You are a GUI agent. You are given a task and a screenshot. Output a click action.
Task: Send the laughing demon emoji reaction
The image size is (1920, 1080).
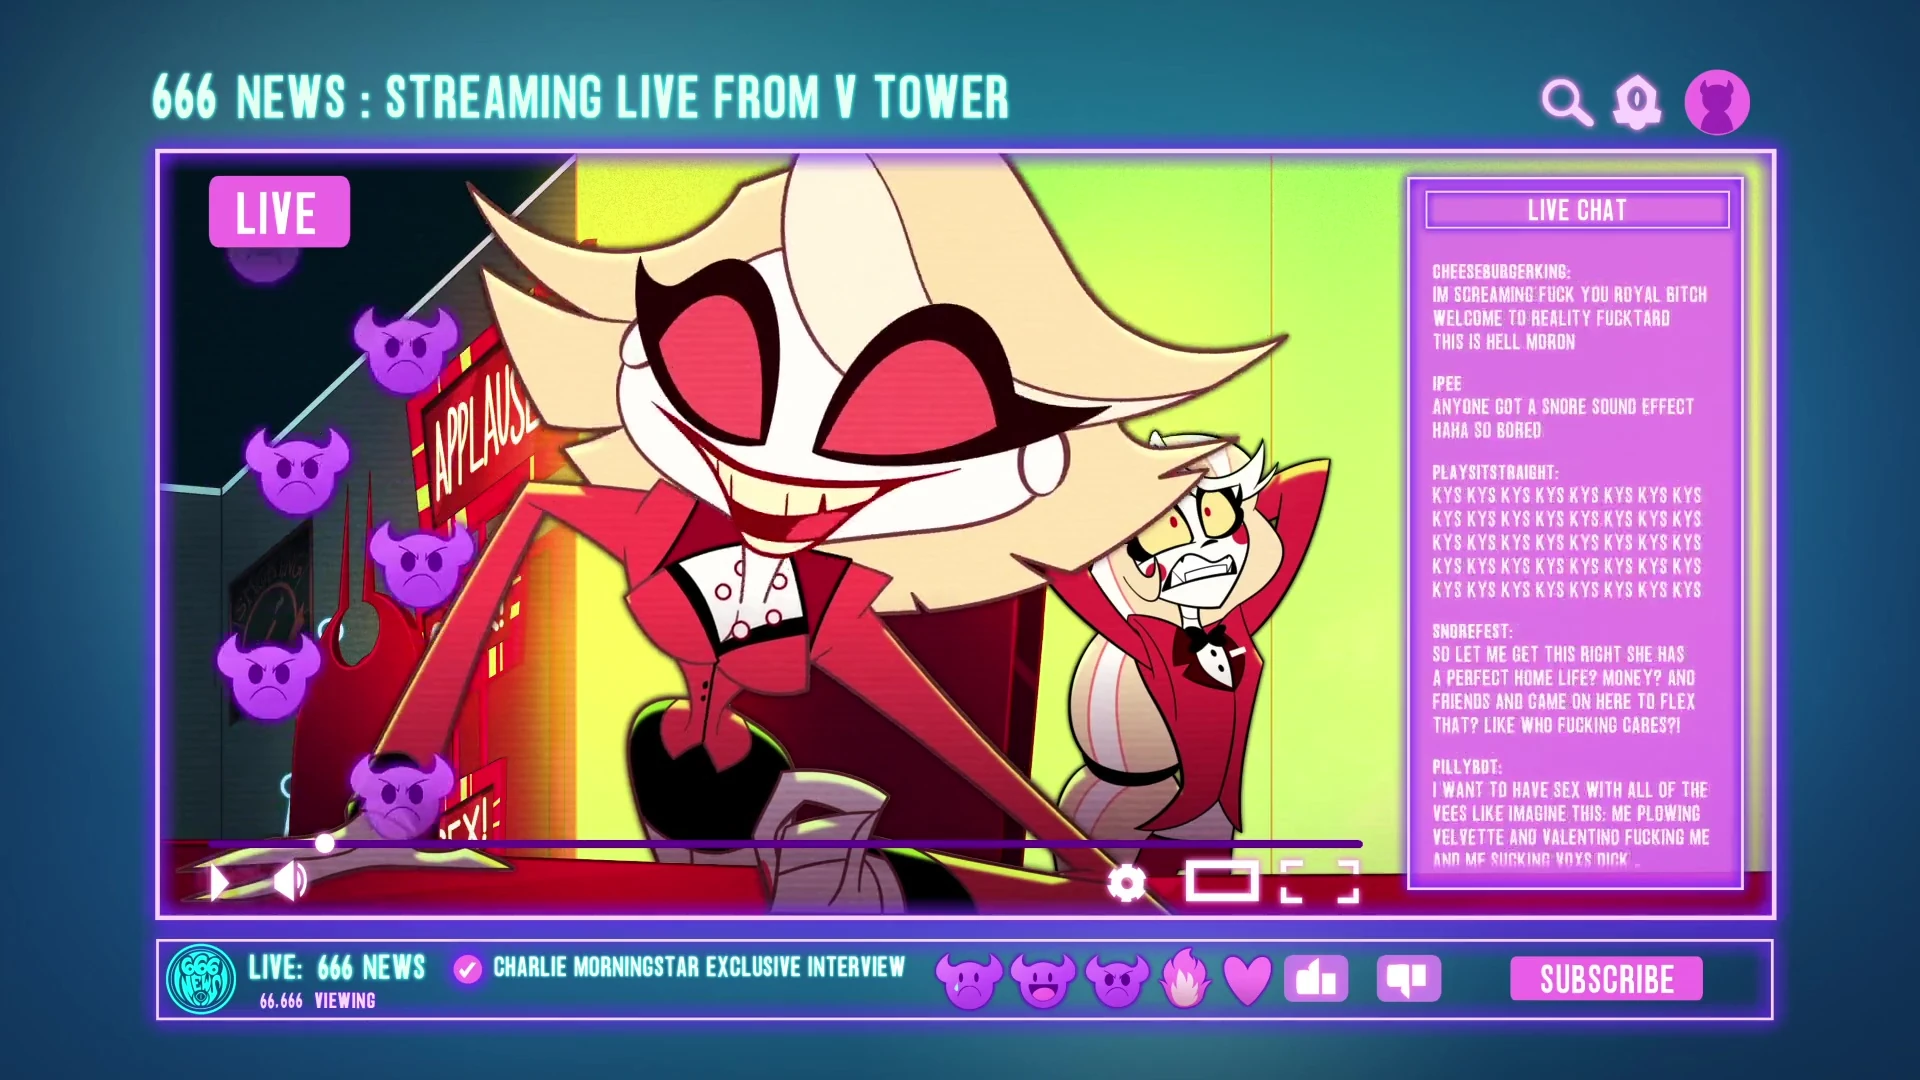pos(1042,979)
